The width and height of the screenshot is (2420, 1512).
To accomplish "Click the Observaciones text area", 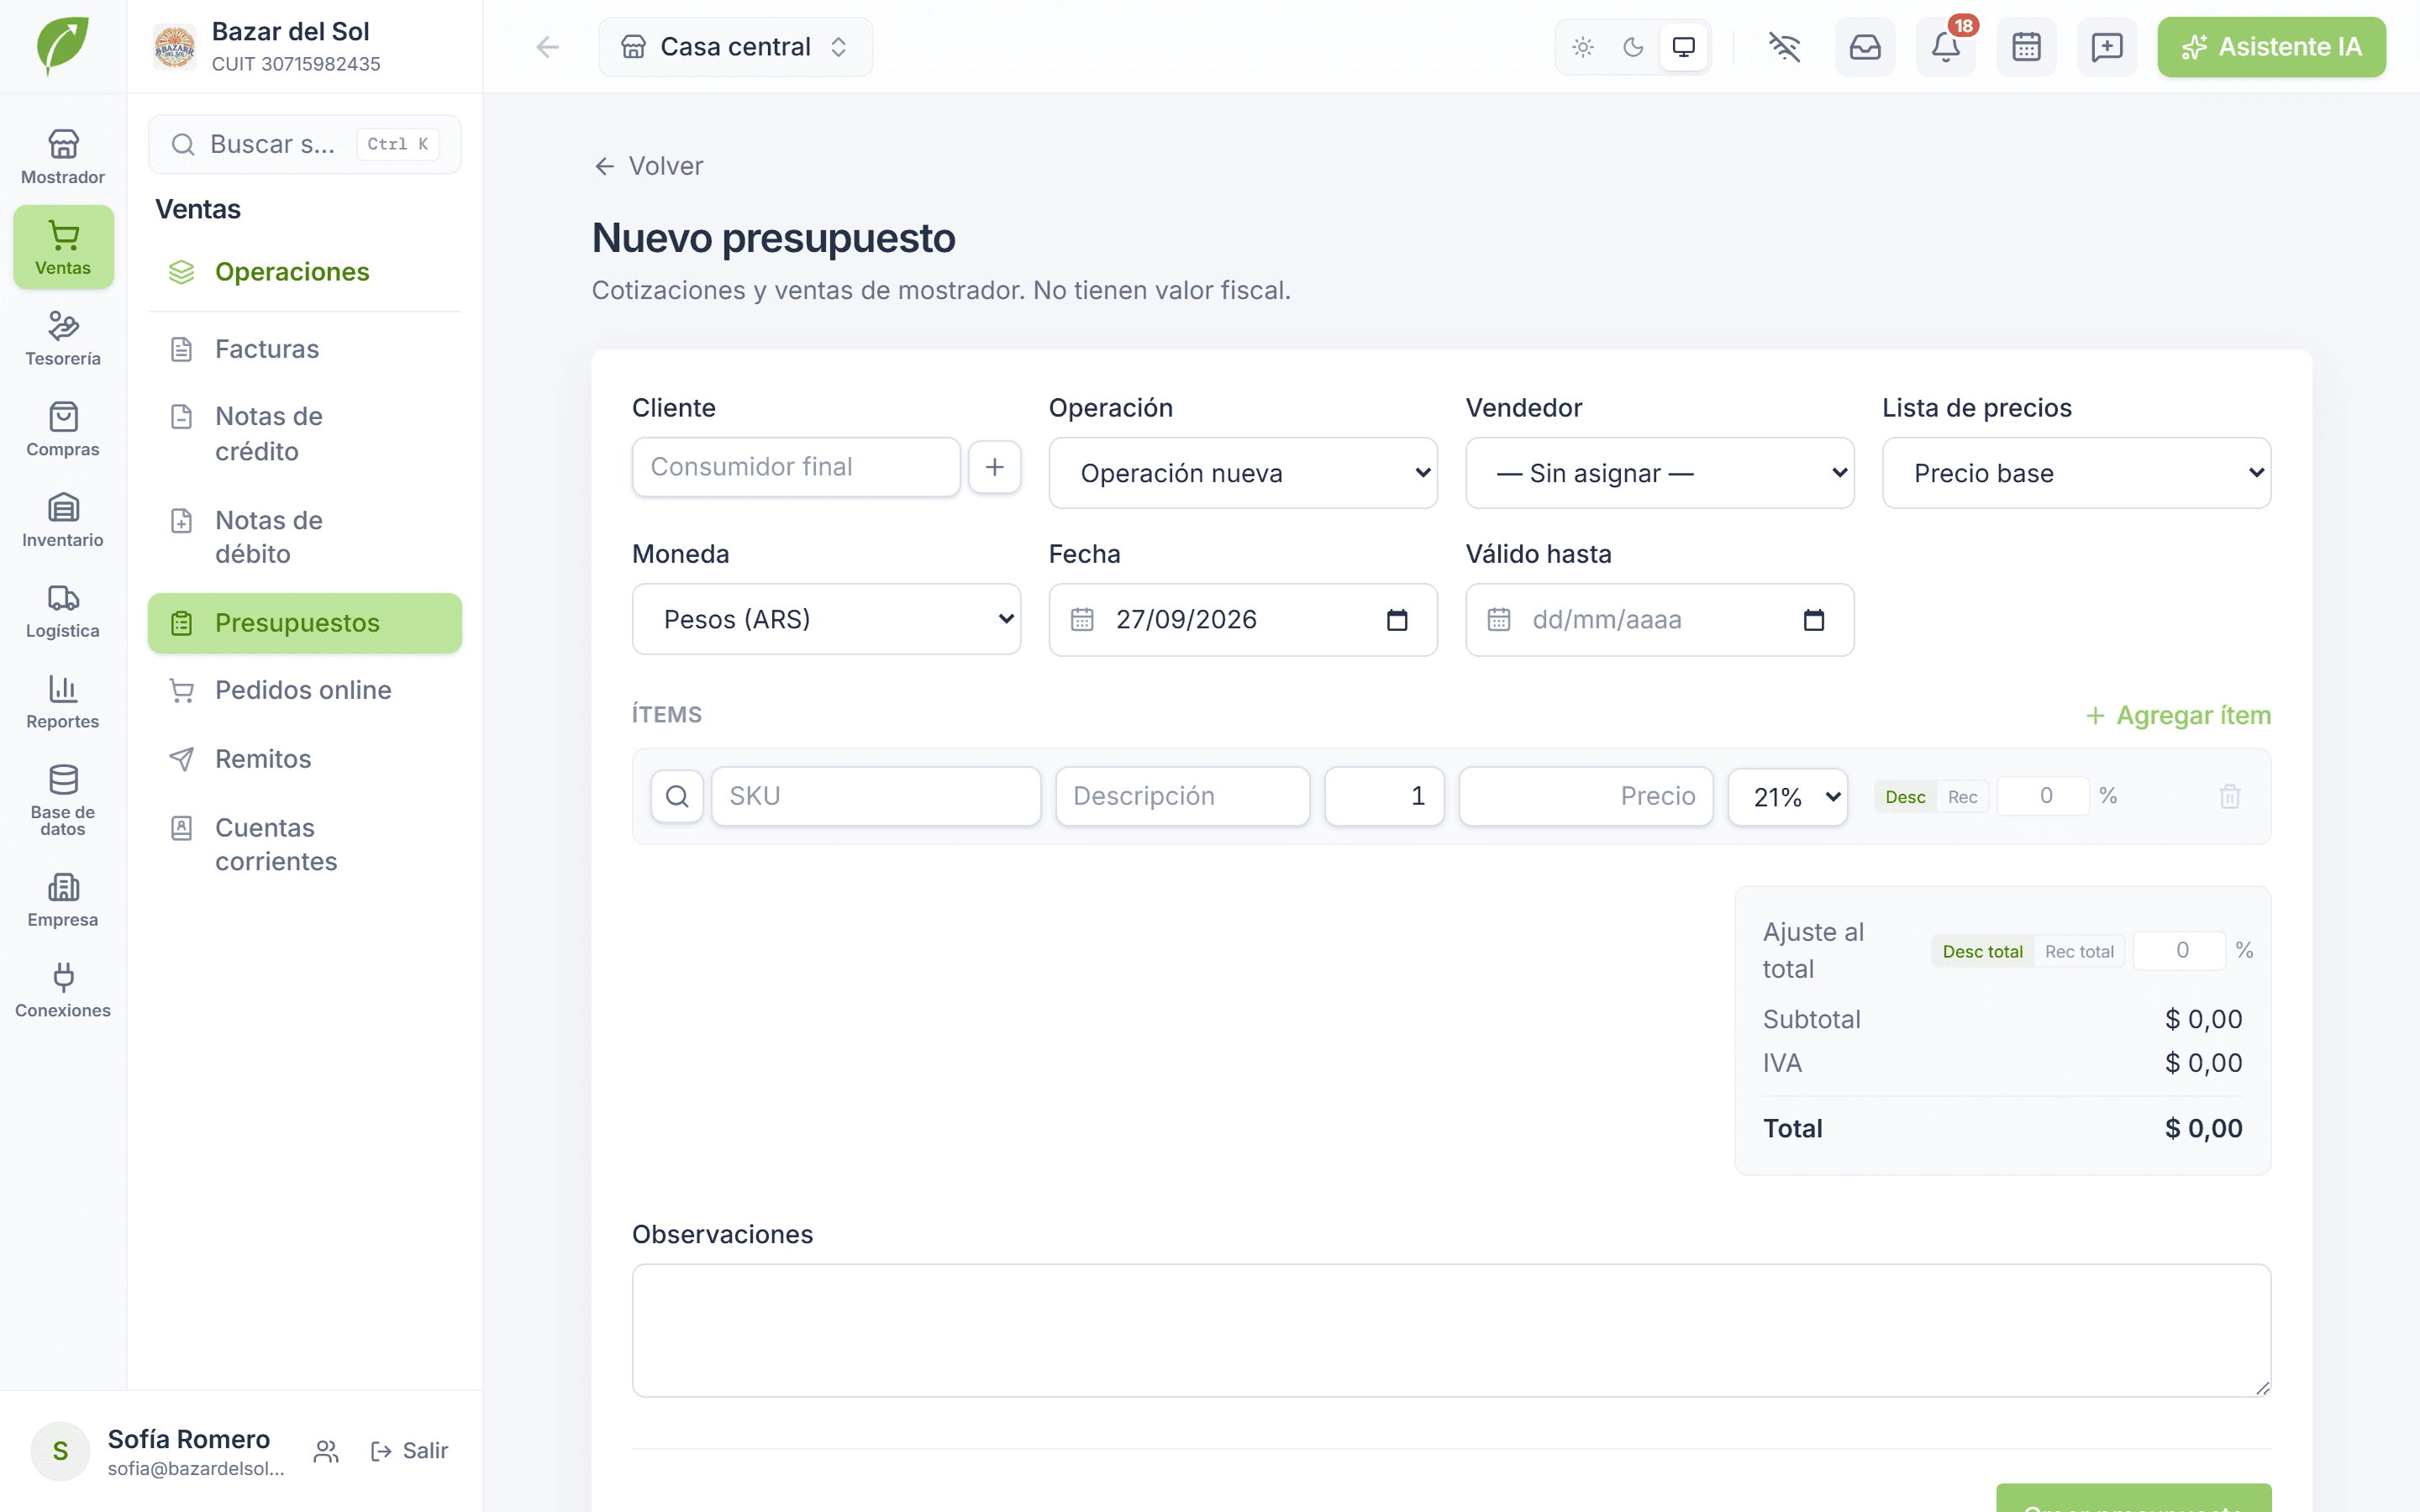I will (x=1451, y=1331).
